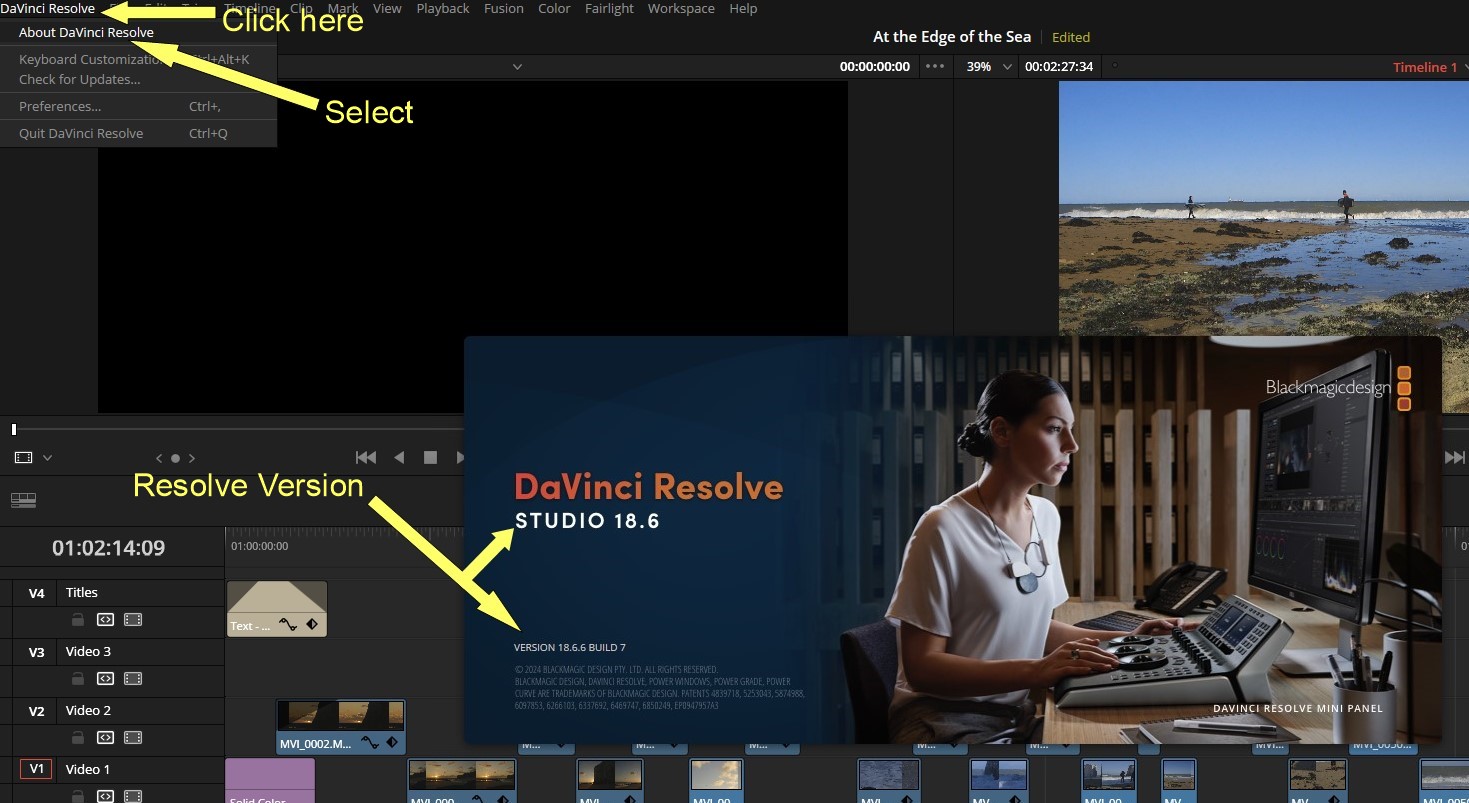Lock the Titles V4 track
The width and height of the screenshot is (1469, 803).
pyautogui.click(x=78, y=620)
